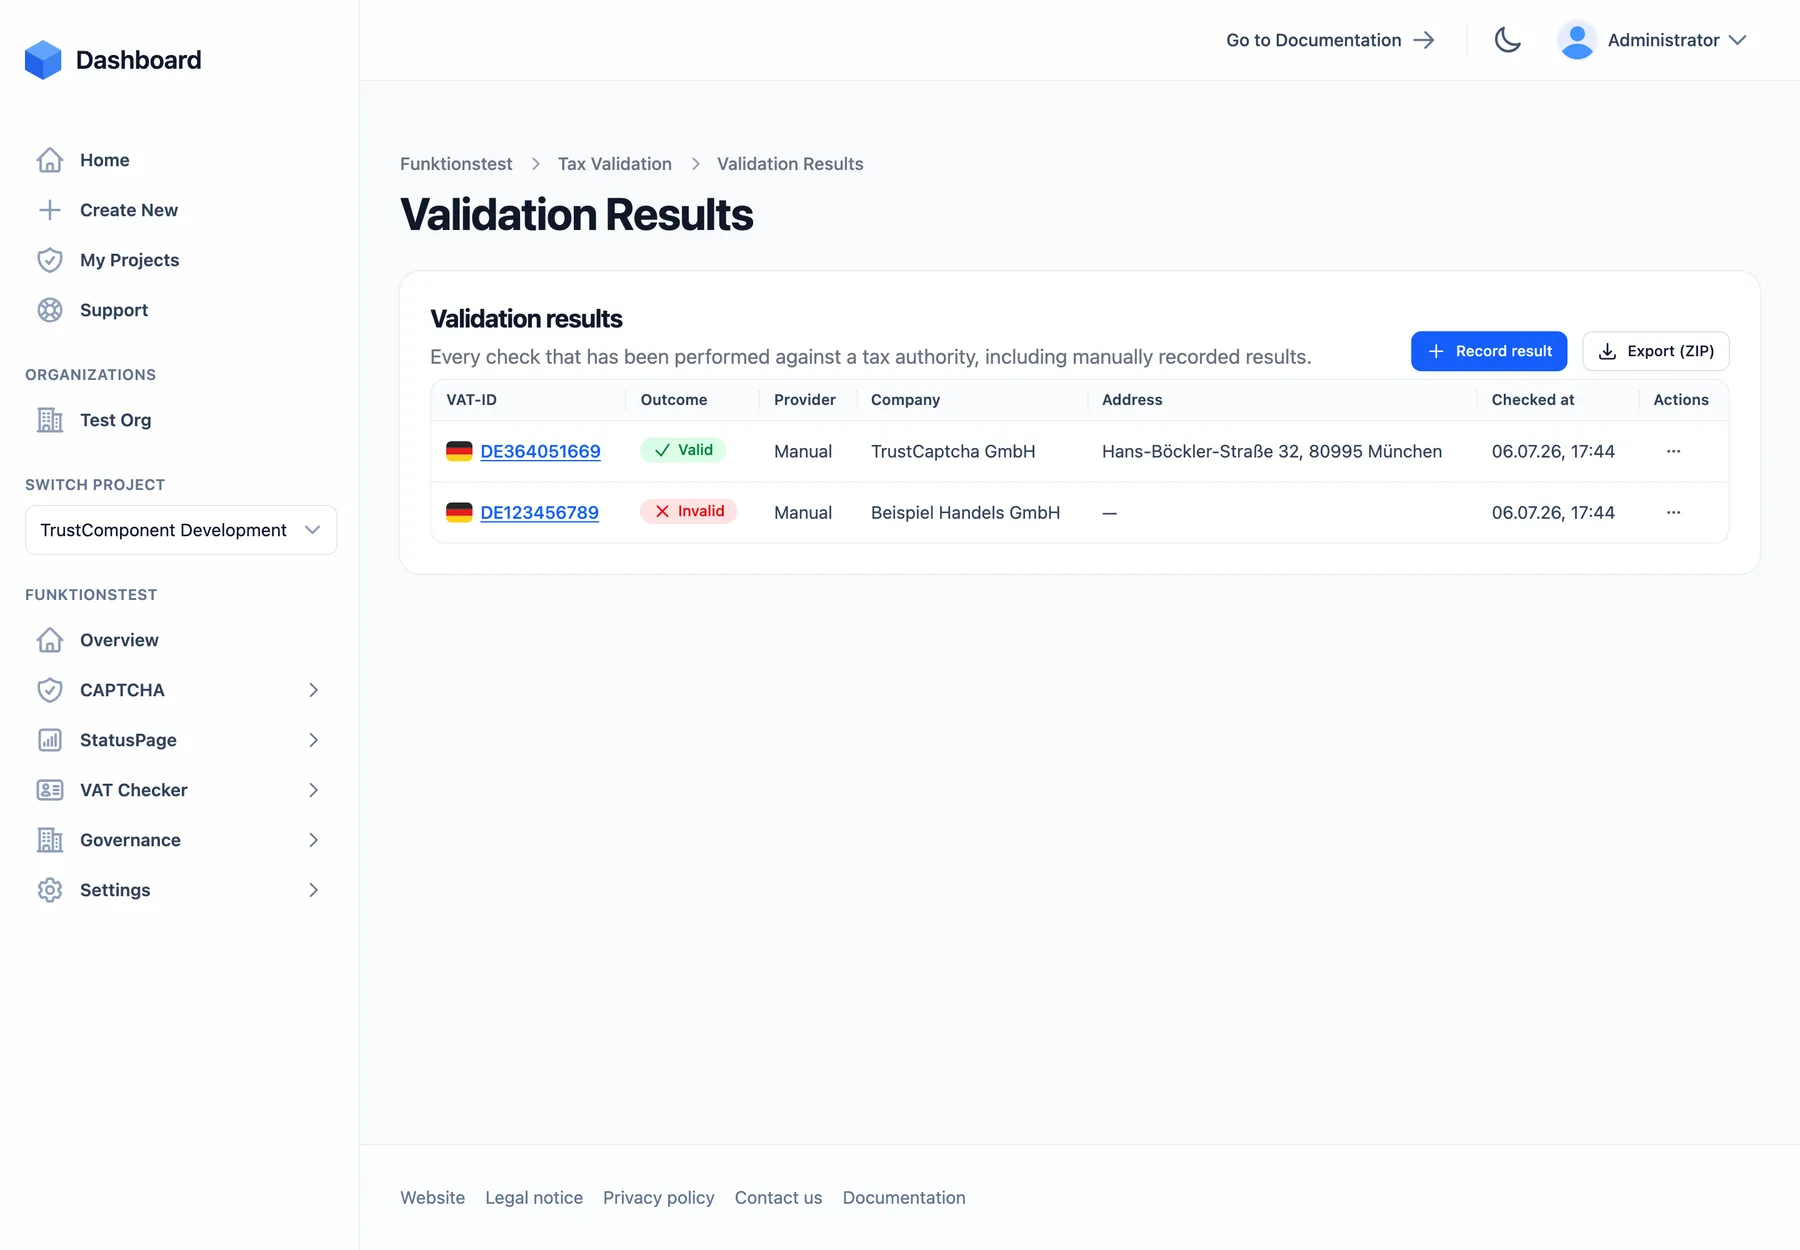1800x1250 pixels.
Task: Expand the StatusPage submenu chevron
Action: tap(314, 740)
